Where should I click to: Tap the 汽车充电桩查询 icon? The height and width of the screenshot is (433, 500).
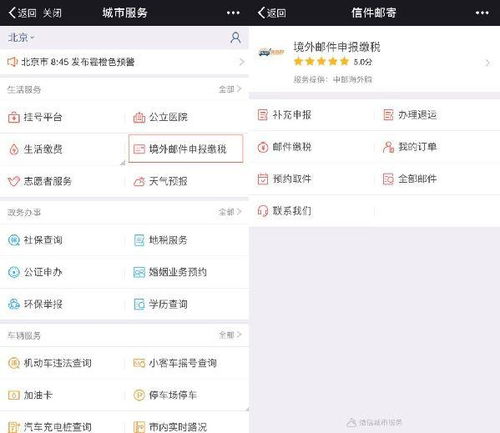[14, 427]
